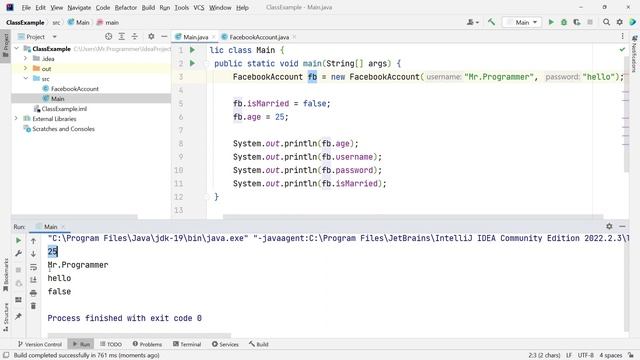
Task: Click UTF-8 encoding in status bar
Action: 586,355
